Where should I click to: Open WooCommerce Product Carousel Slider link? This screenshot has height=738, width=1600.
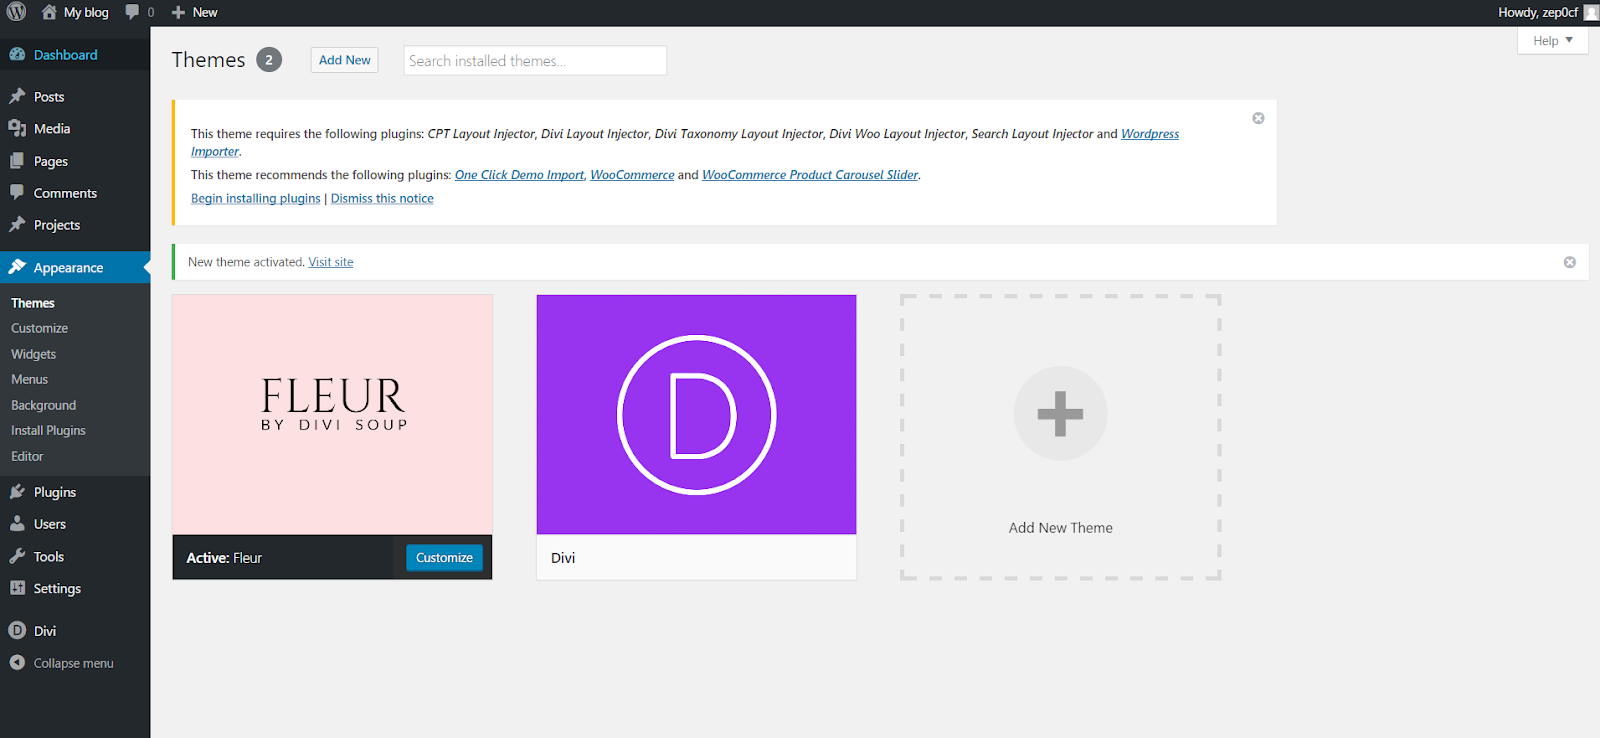pos(810,175)
